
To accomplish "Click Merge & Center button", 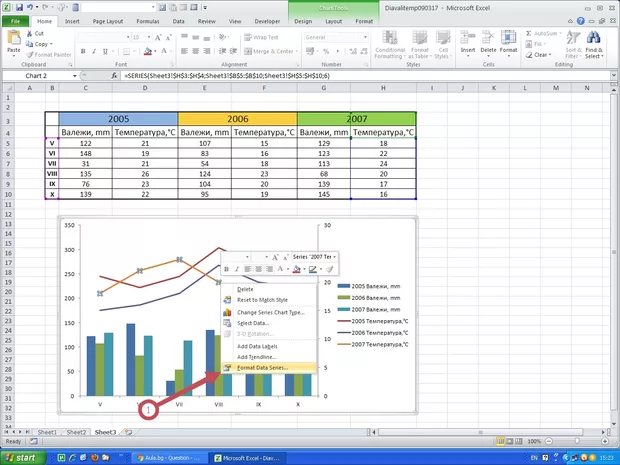I will tap(269, 51).
